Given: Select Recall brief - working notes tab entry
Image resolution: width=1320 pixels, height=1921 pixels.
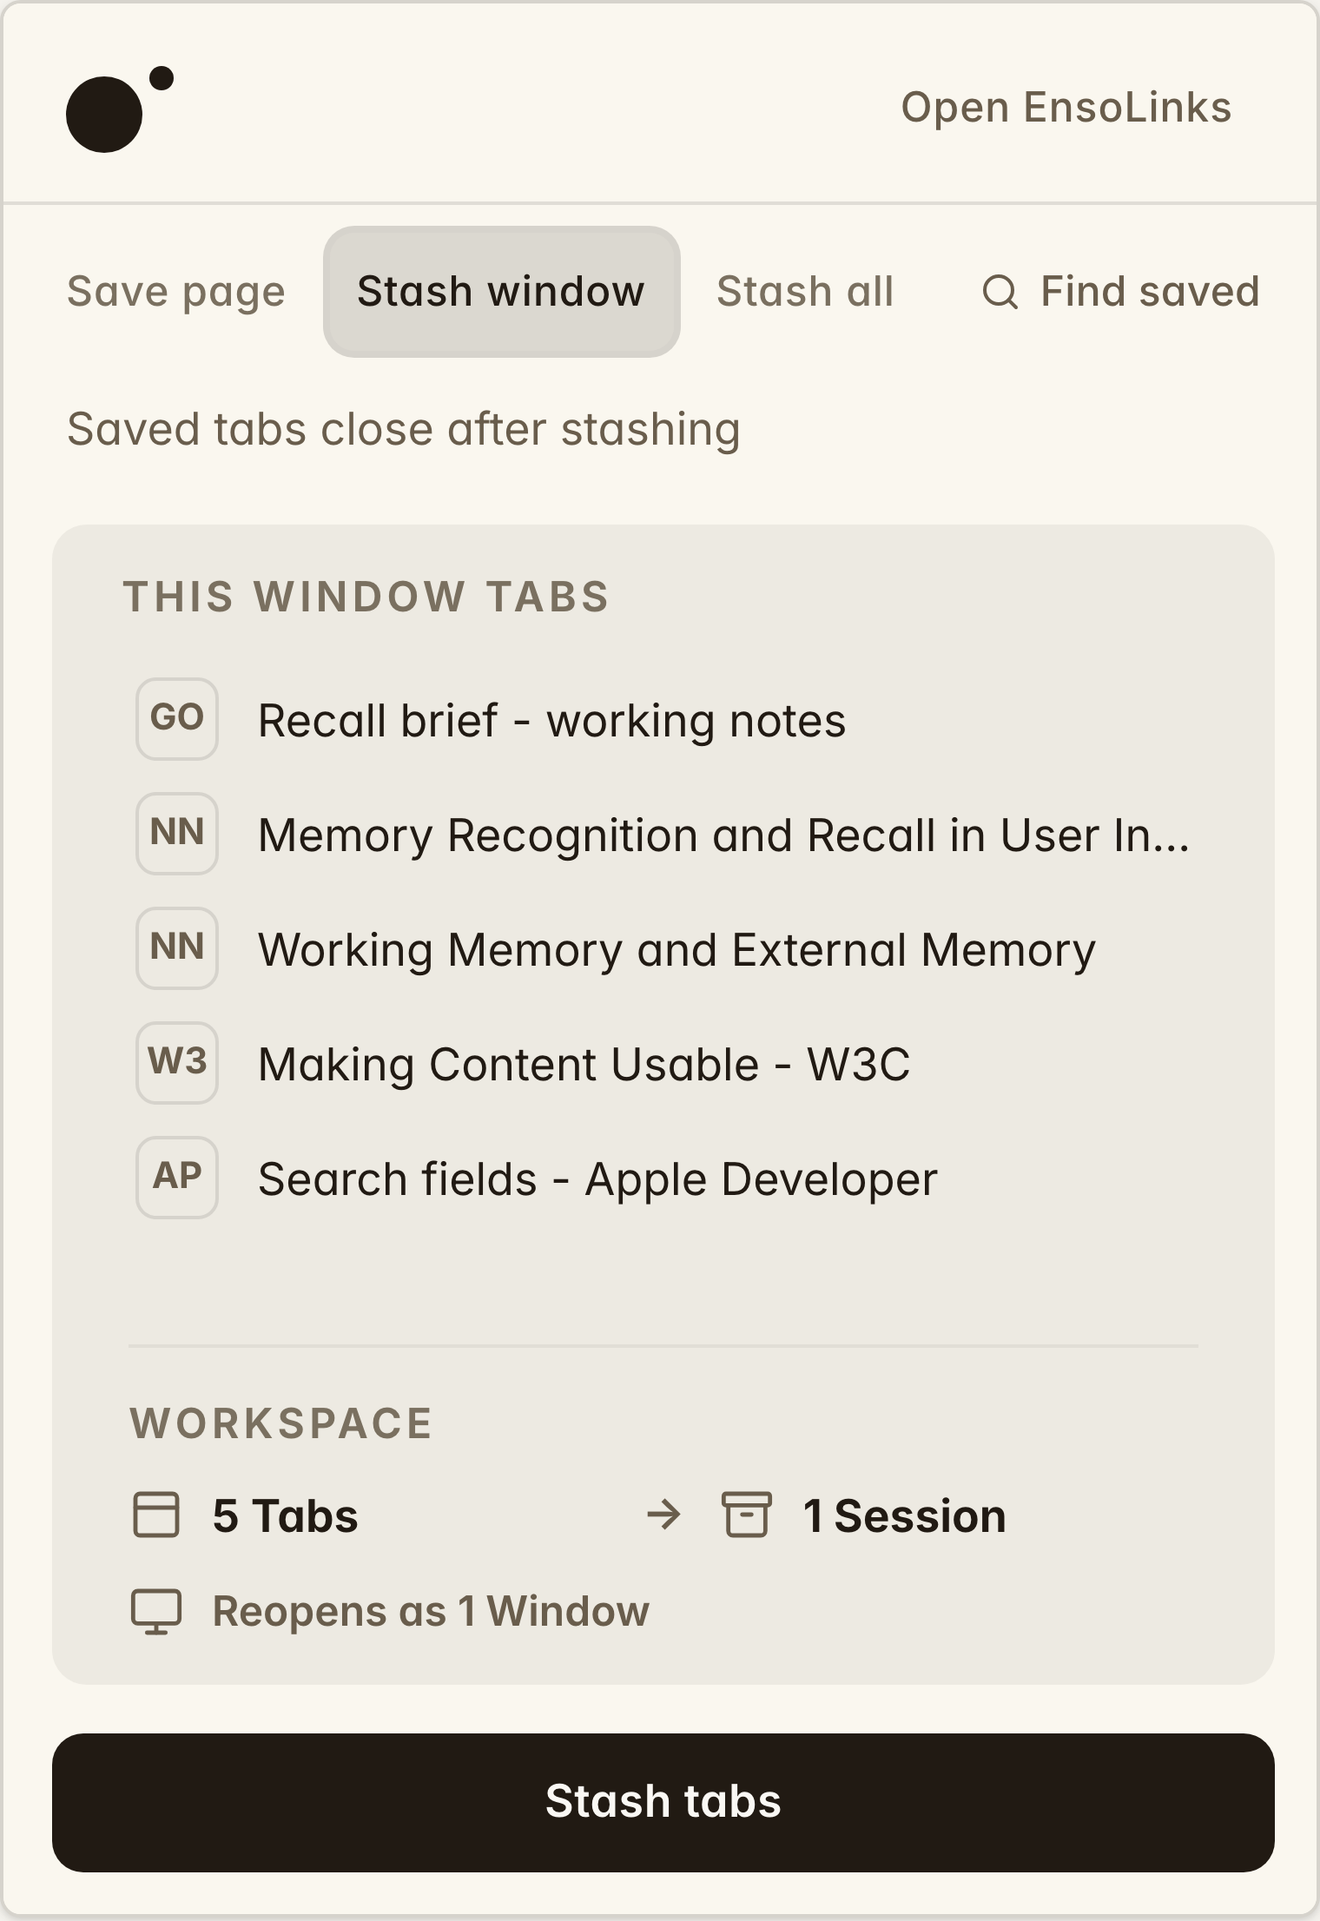Looking at the screenshot, I should tap(663, 720).
